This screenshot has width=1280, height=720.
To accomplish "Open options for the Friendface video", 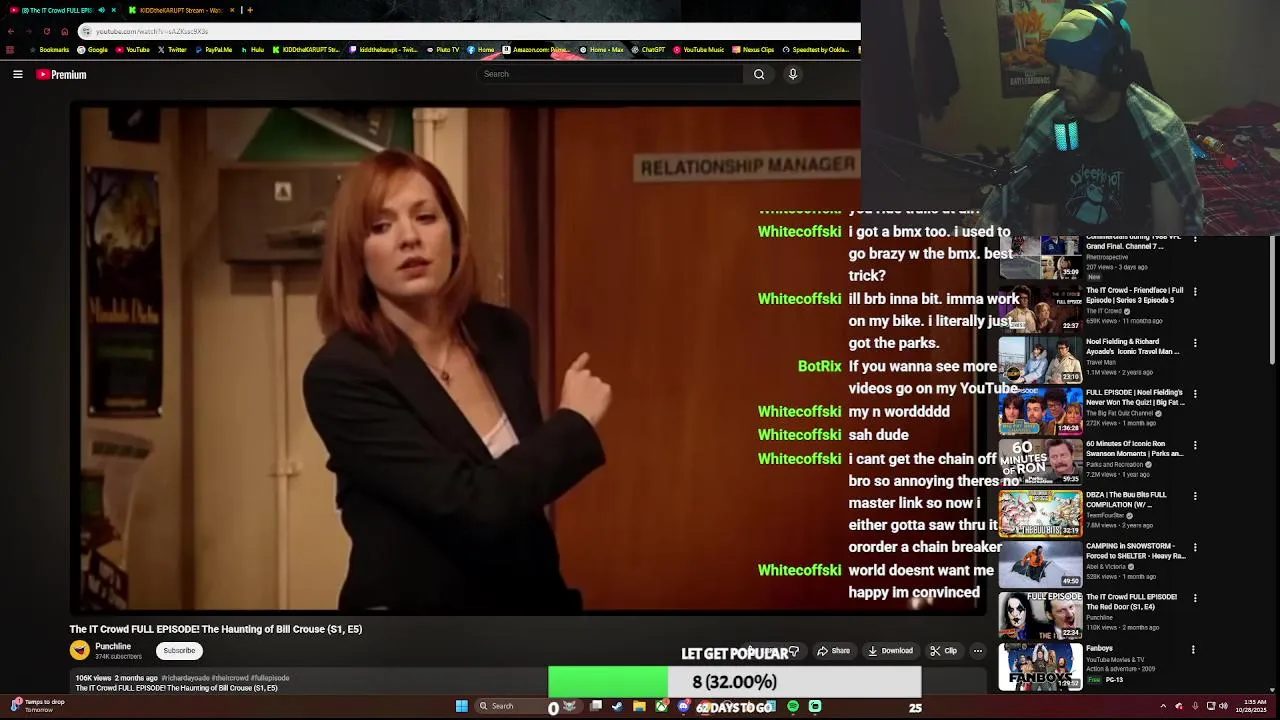I will coord(1194,292).
